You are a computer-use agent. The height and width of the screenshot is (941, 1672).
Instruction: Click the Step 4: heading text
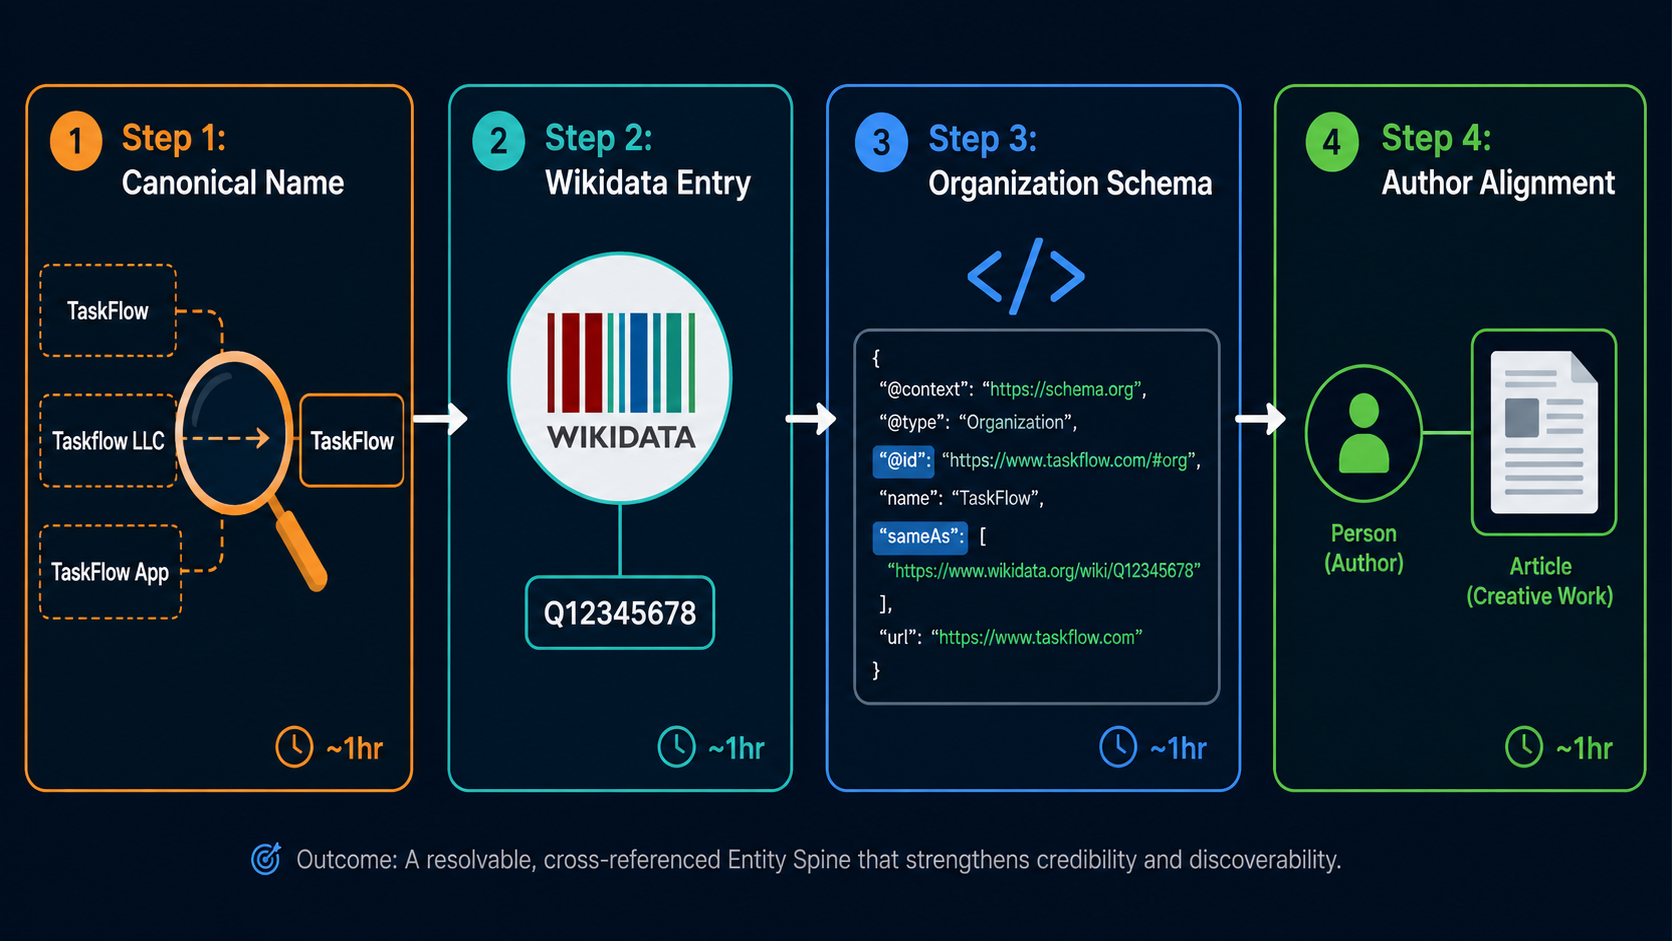coord(1436,138)
